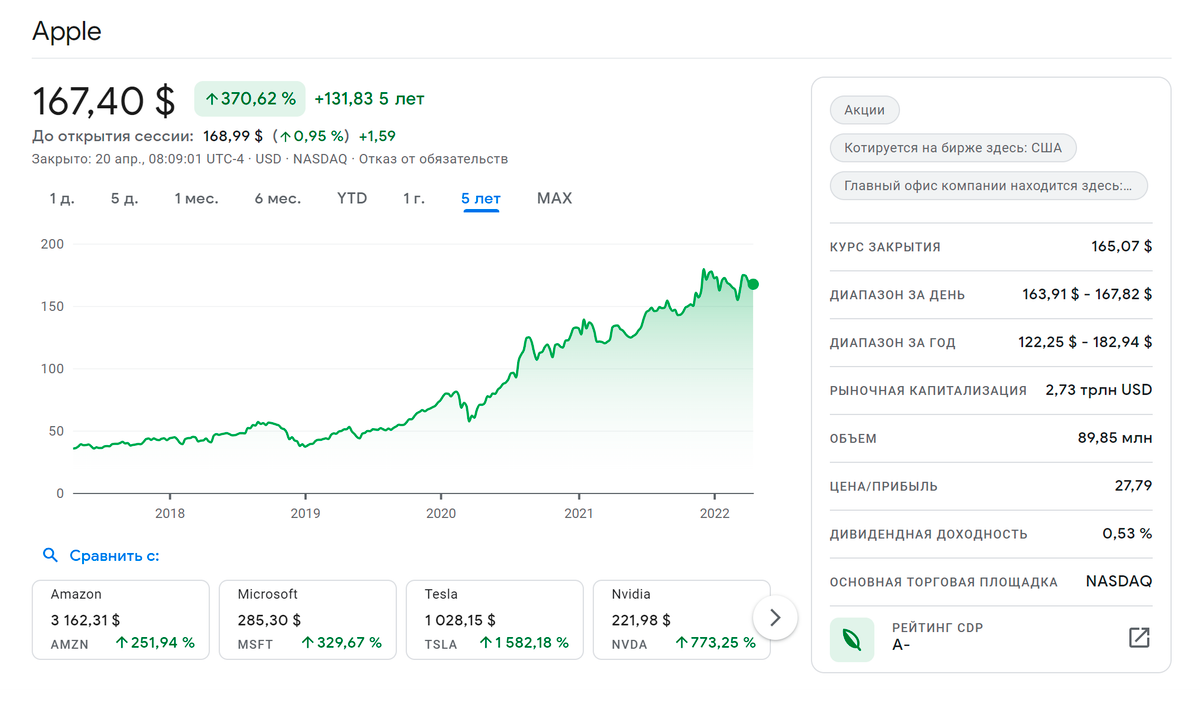Open the Microsoft MSFT comparison card
Screen dimensions: 1200x712
[308, 619]
